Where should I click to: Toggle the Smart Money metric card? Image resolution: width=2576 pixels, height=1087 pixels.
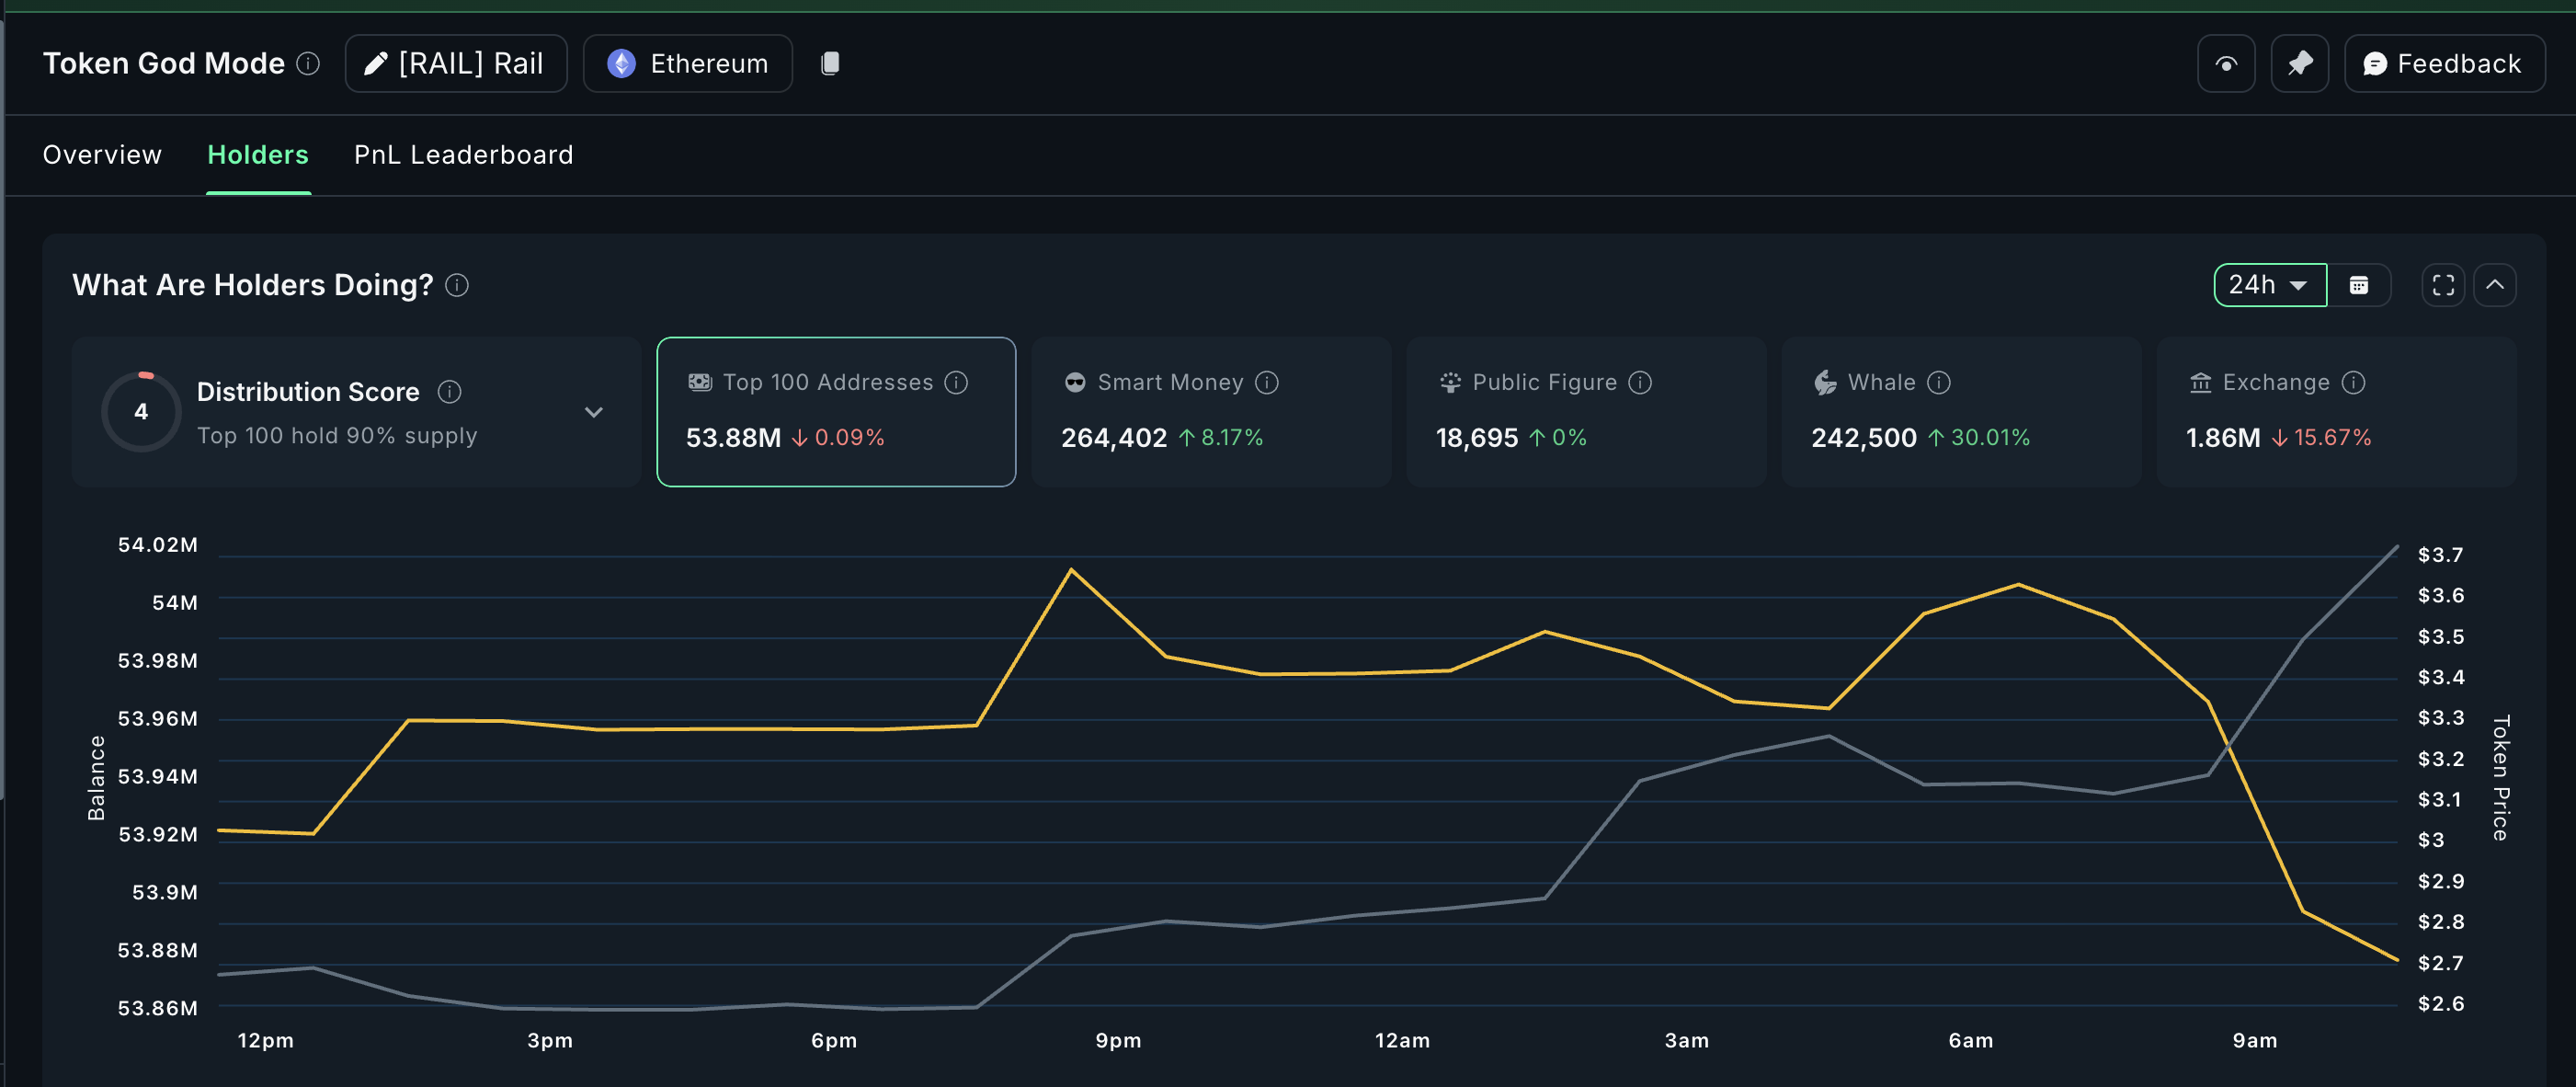coord(1210,411)
